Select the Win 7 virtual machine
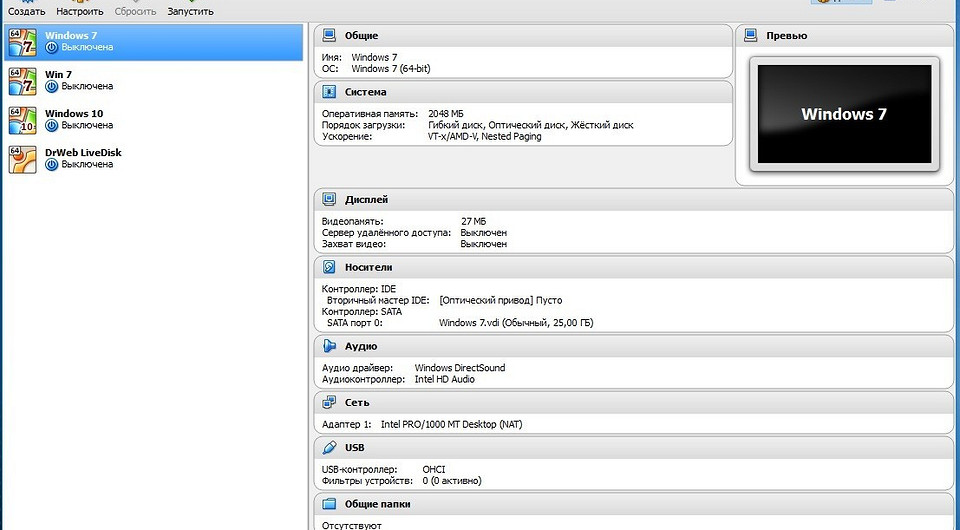 [154, 81]
